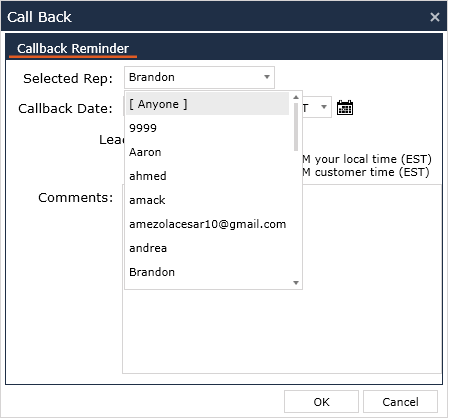Close the Call Back dialog

point(435,17)
